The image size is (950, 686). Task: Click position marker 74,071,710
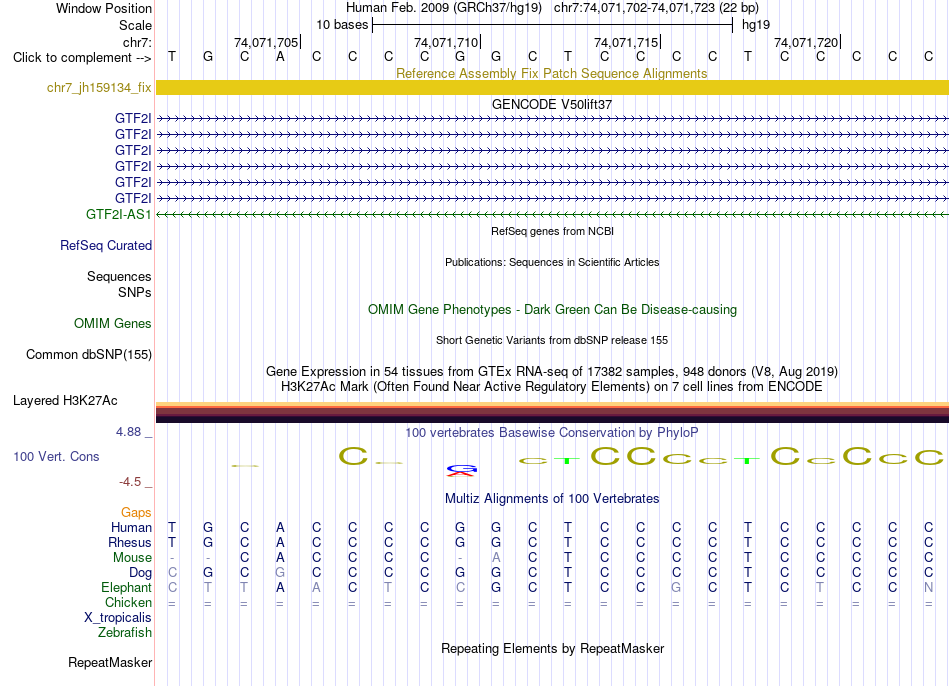pyautogui.click(x=446, y=42)
